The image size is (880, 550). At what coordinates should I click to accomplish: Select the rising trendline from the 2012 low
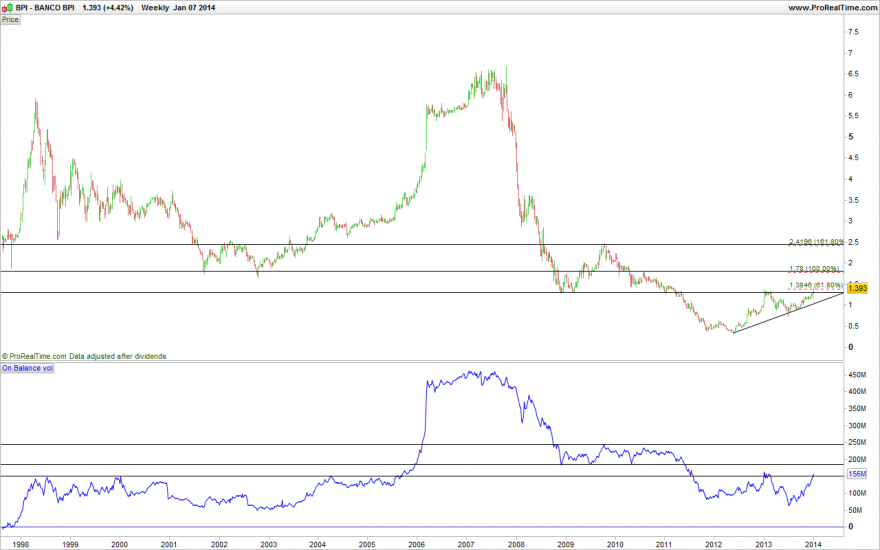pyautogui.click(x=788, y=313)
